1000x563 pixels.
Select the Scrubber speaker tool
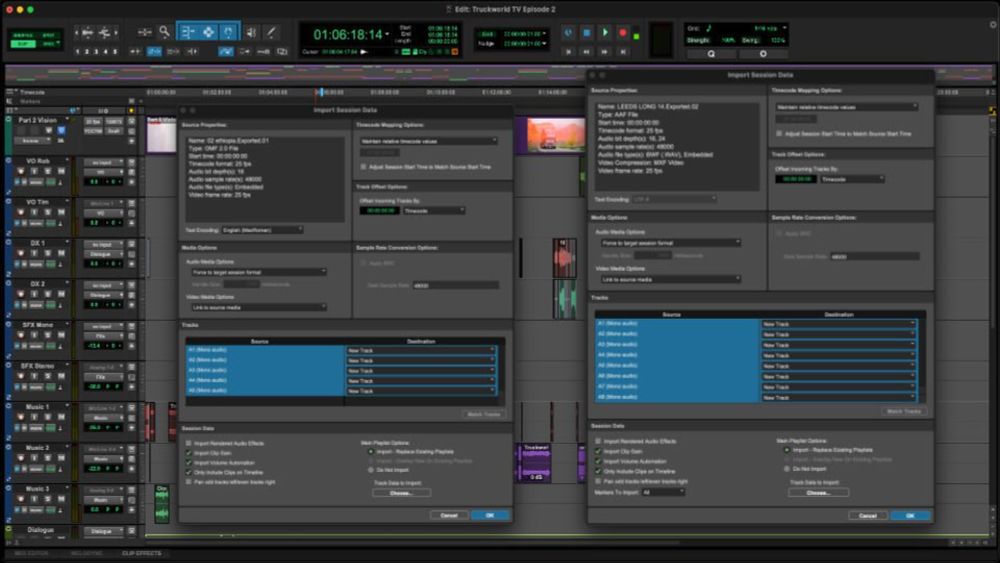251,32
